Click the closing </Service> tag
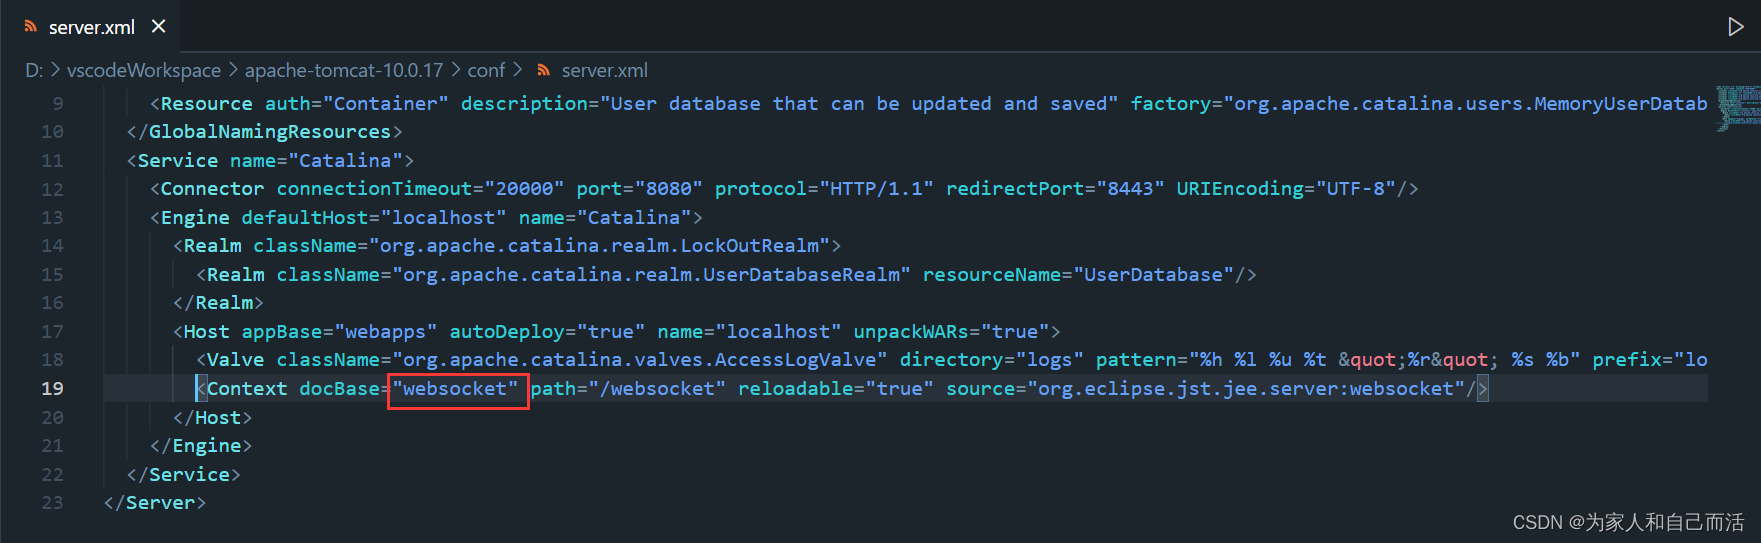Image resolution: width=1761 pixels, height=543 pixels. click(x=183, y=475)
